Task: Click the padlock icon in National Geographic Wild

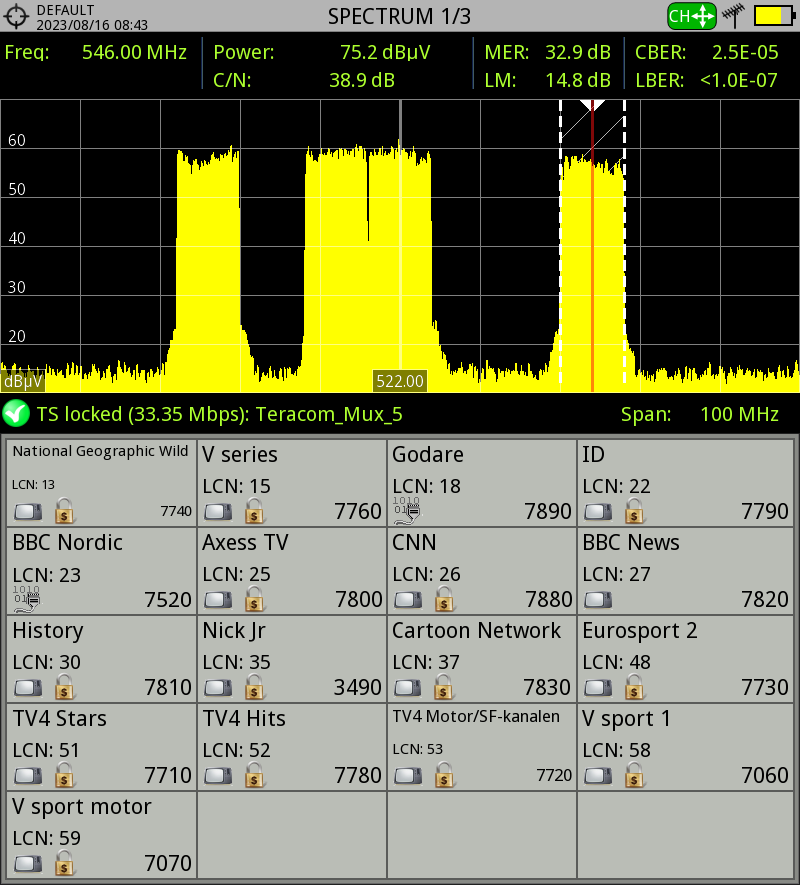Action: 64,510
